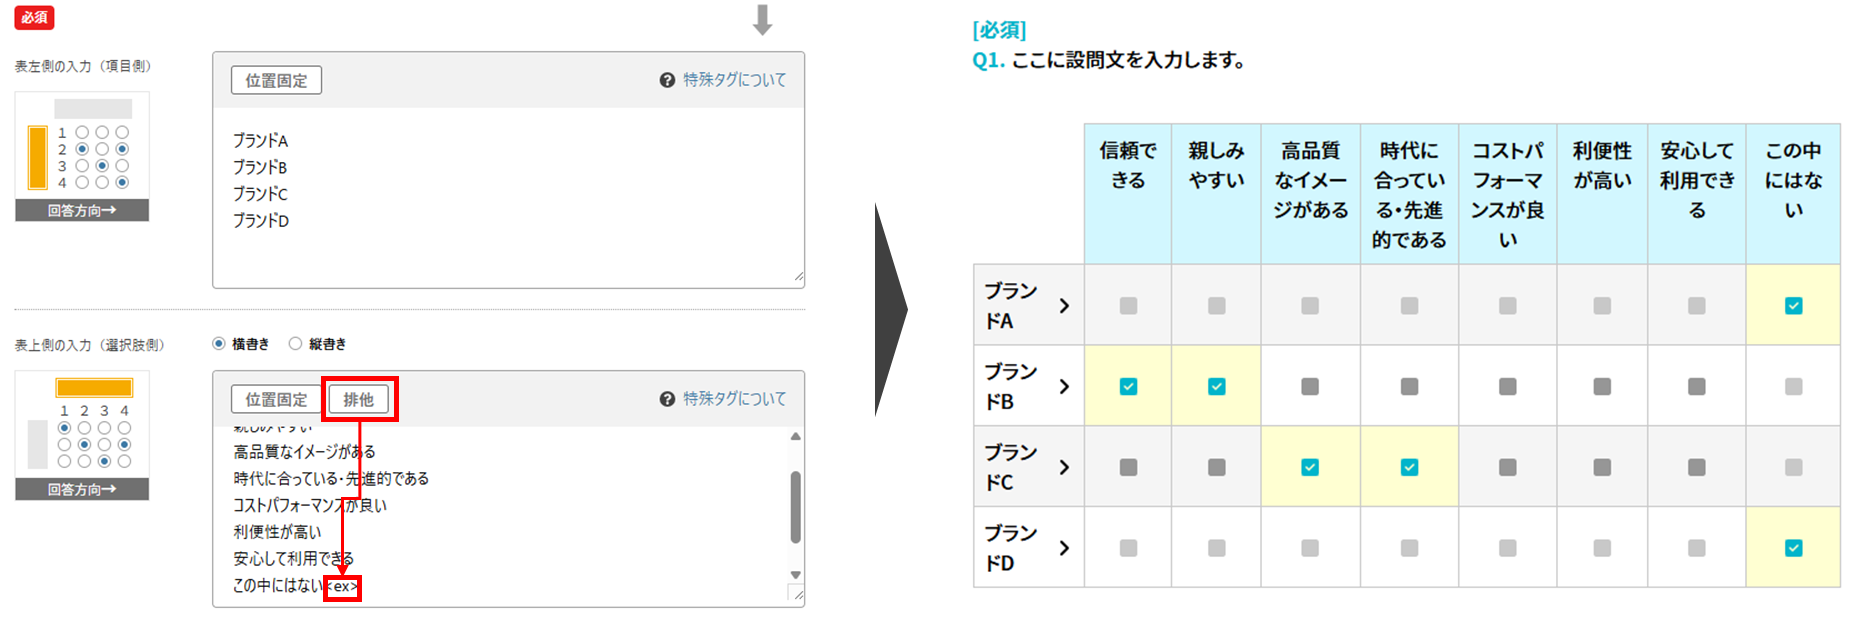
Task: Open the upper 特殊タグについて link
Action: 734,80
